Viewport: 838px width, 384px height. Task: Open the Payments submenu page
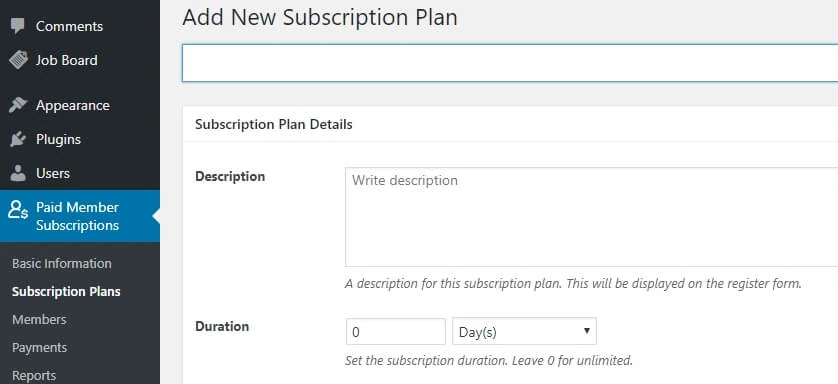tap(40, 348)
